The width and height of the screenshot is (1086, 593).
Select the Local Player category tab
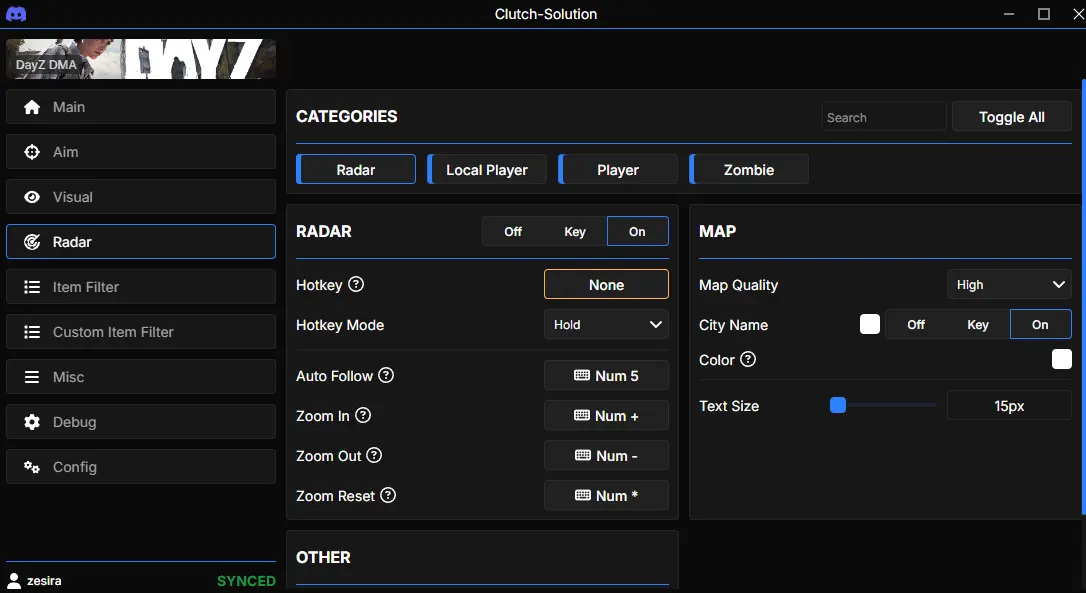[487, 169]
